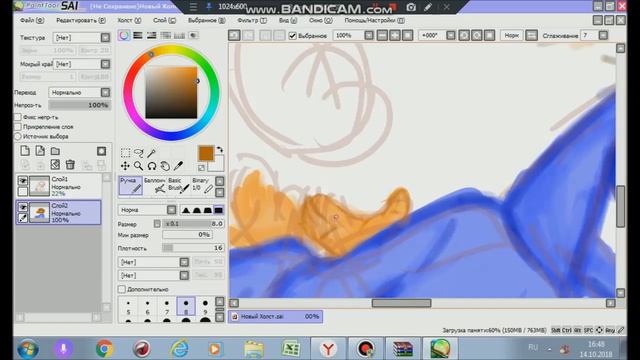Open the Windows Start menu

tap(28, 349)
